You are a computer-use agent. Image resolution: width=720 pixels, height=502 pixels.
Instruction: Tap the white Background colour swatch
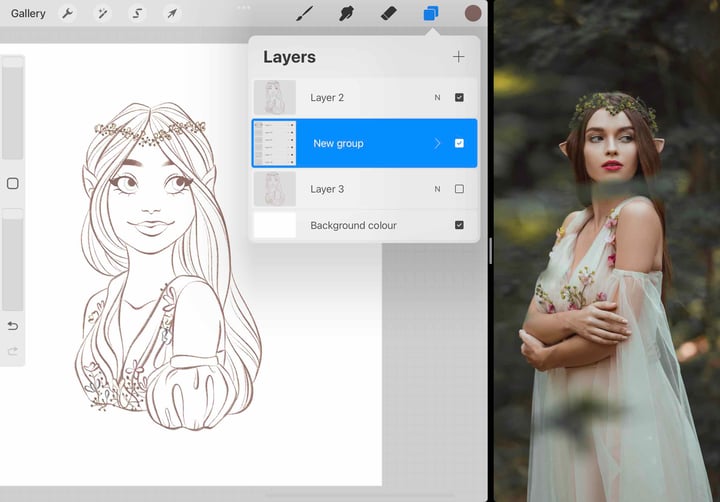pos(275,225)
